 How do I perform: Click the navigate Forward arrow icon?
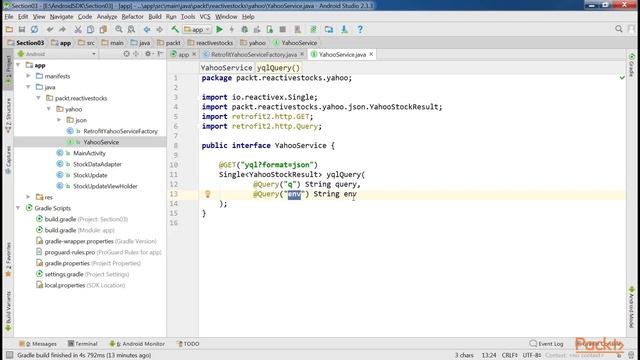[160, 29]
